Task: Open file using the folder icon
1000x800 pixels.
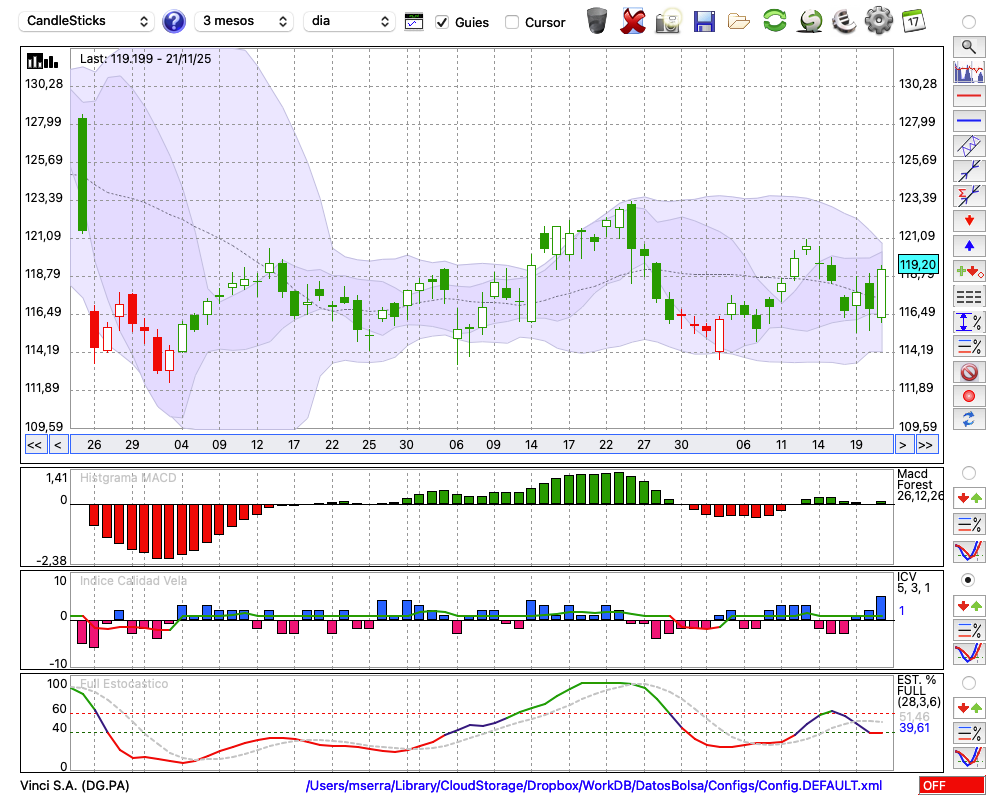Action: tap(739, 22)
